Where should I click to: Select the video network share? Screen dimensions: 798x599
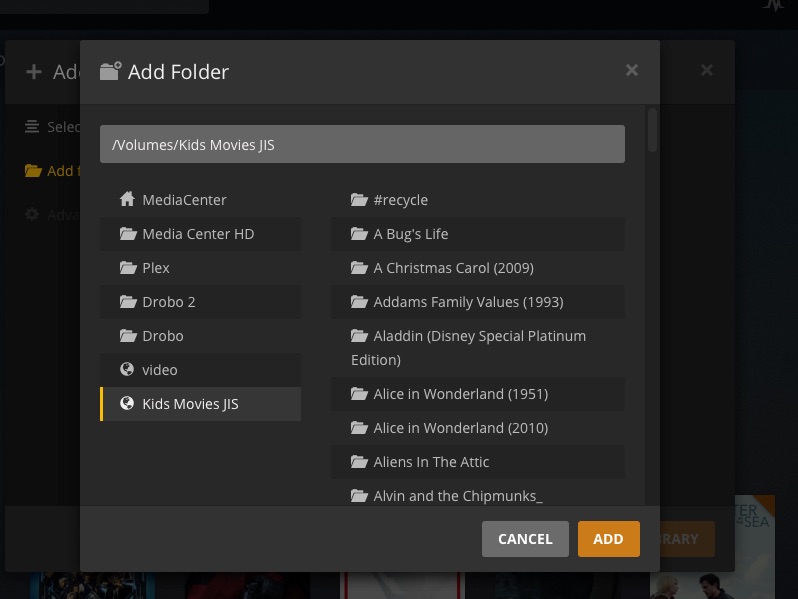click(201, 370)
